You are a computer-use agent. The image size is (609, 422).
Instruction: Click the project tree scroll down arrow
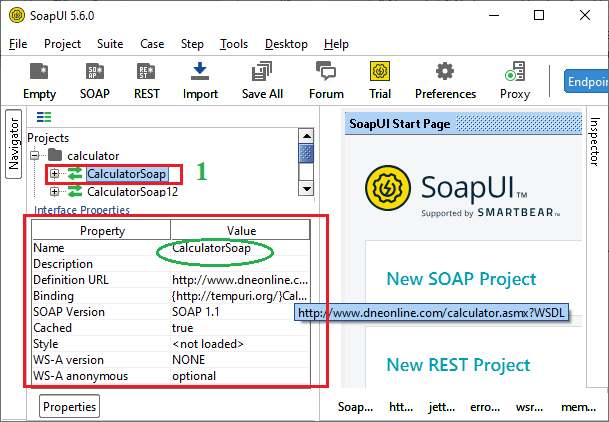click(x=306, y=189)
